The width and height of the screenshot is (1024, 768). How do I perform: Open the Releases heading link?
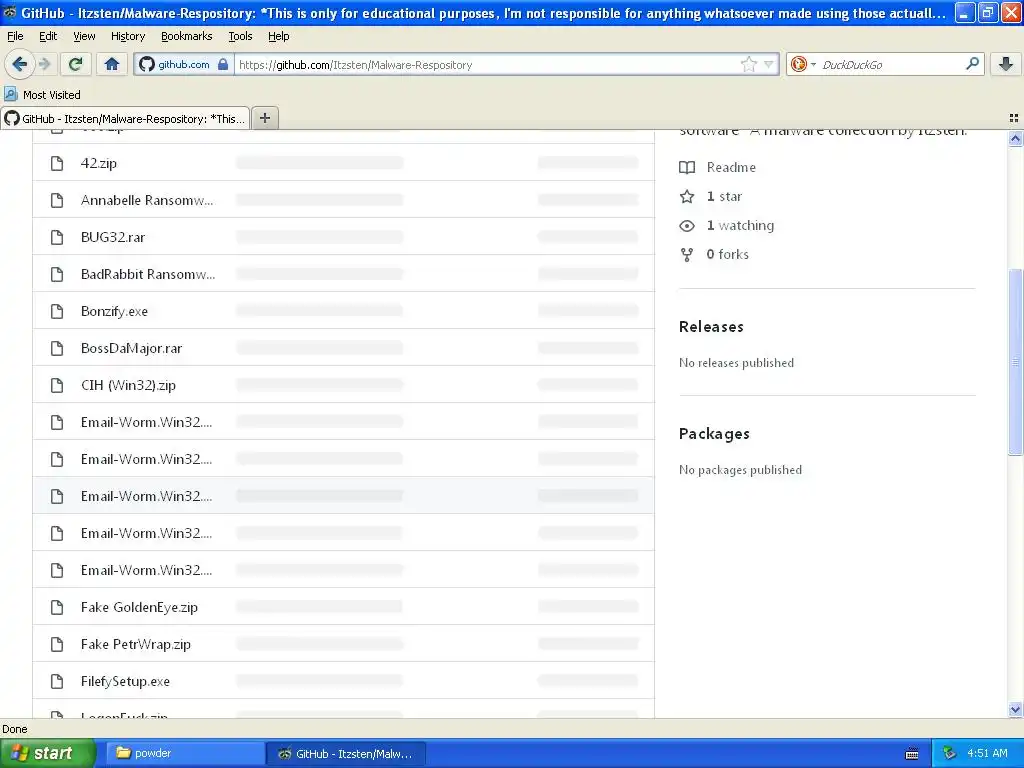[x=711, y=327]
